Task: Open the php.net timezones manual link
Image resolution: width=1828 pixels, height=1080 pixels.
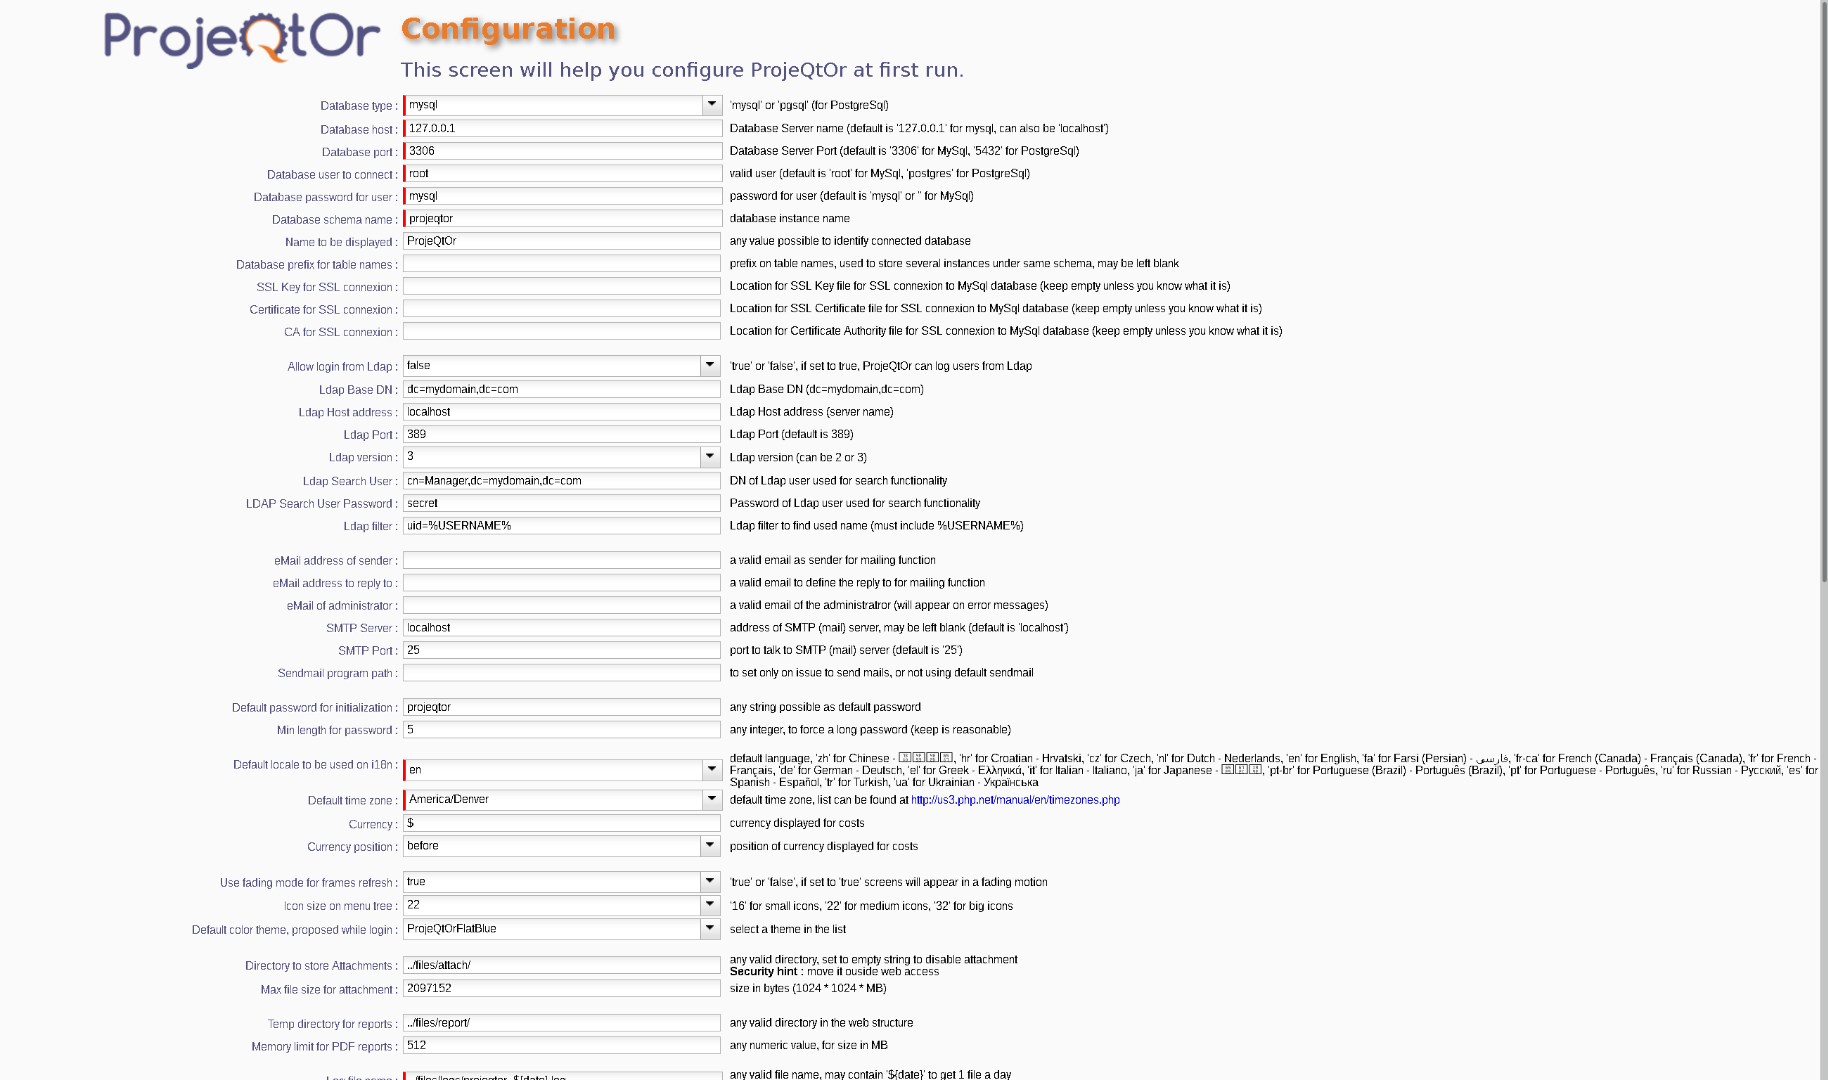Action: click(x=1015, y=800)
